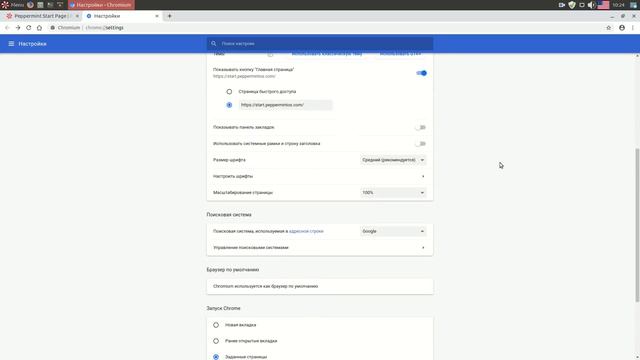This screenshot has width=640, height=360.
Task: Select 'Новая вкладка' startup option
Action: click(x=216, y=325)
